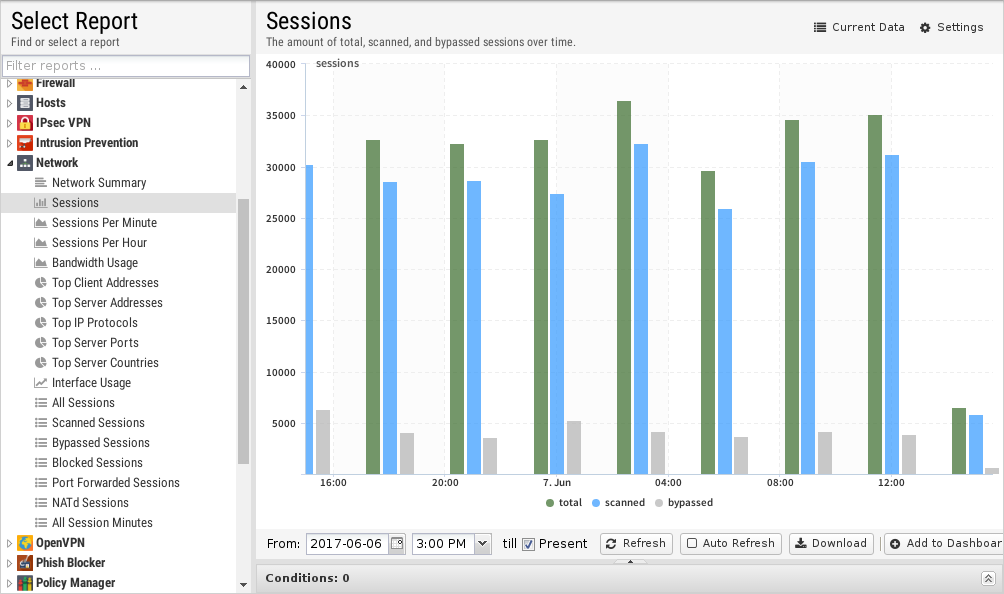The height and width of the screenshot is (594, 1004).
Task: Click the Network category icon
Action: tap(24, 163)
